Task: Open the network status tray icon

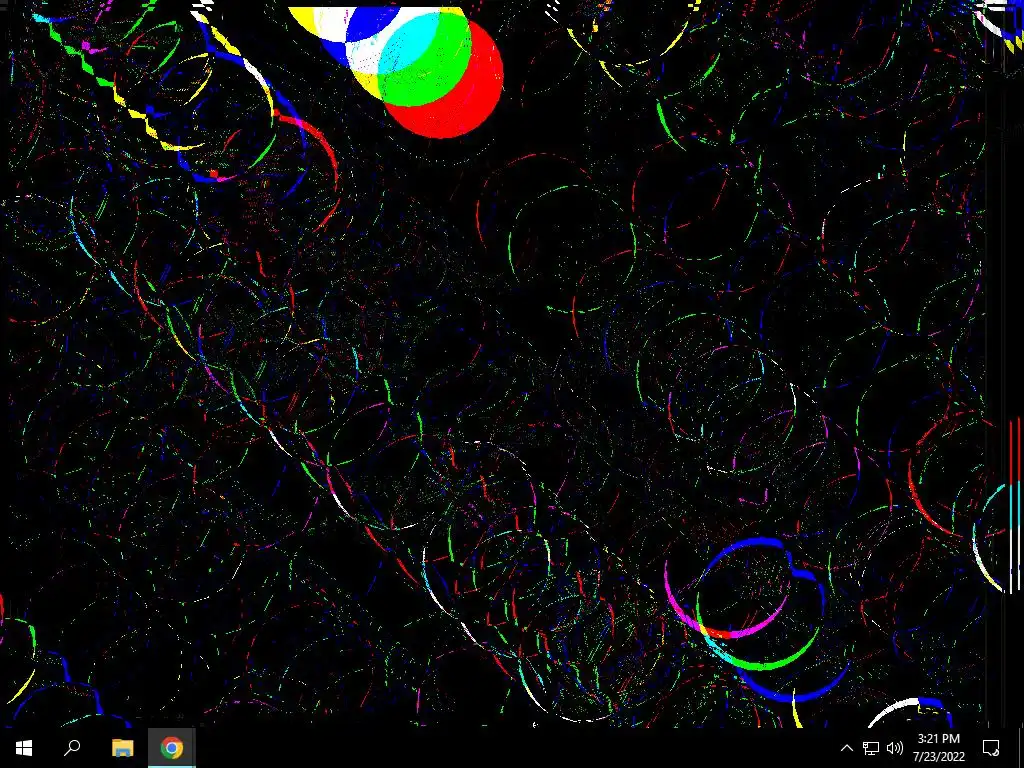Action: point(871,748)
